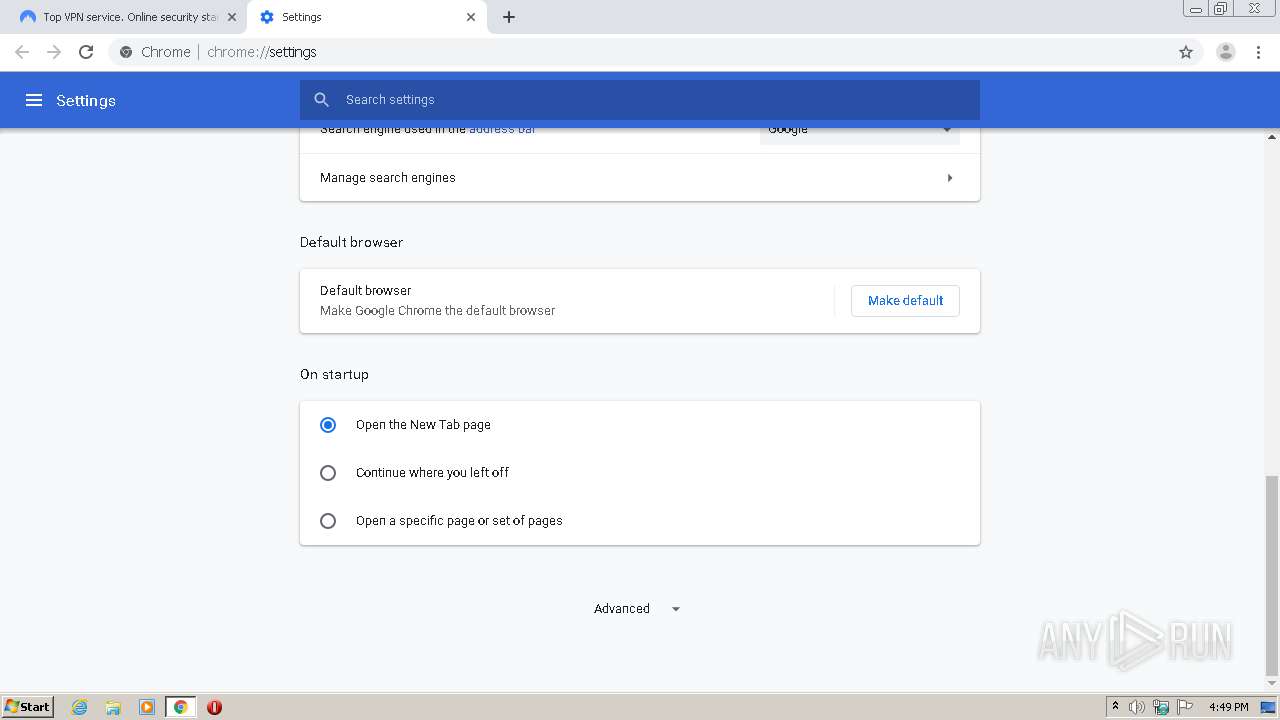The width and height of the screenshot is (1280, 720).
Task: Click the taskbar clock 4:49 PM
Action: [x=1228, y=707]
